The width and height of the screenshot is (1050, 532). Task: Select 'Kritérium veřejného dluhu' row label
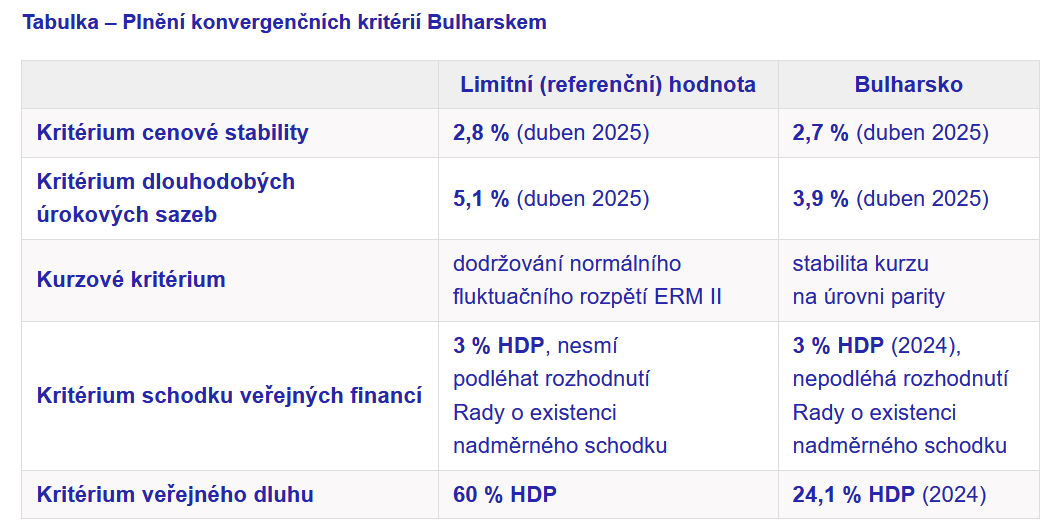[175, 494]
